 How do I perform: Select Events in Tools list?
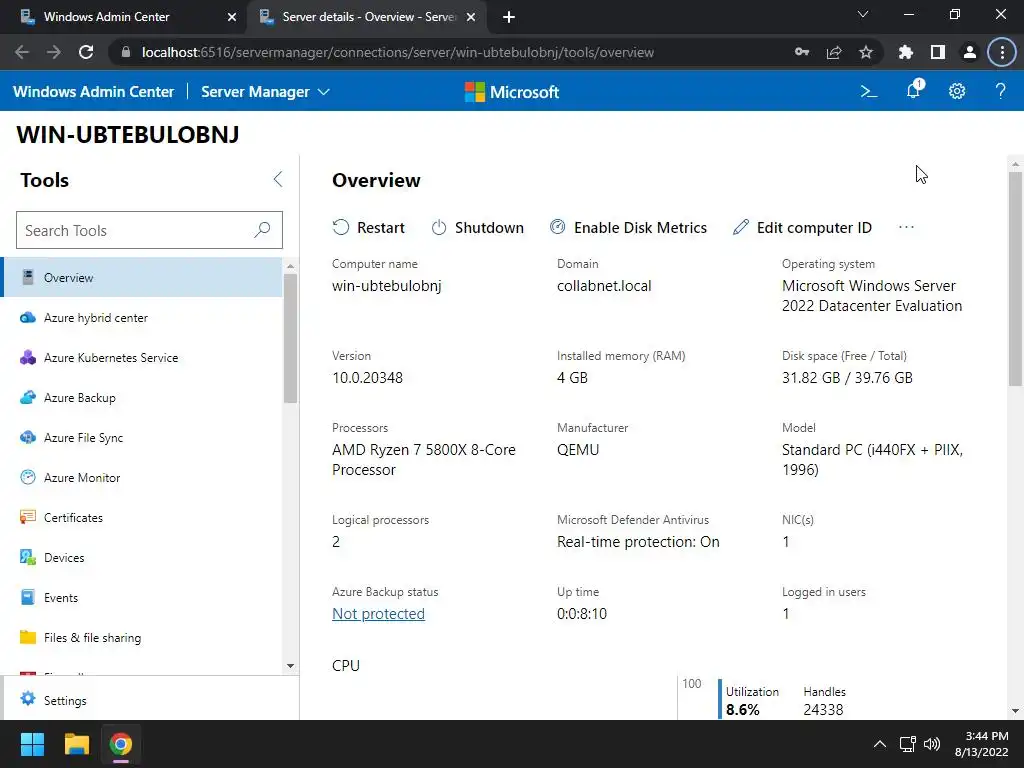click(142, 598)
